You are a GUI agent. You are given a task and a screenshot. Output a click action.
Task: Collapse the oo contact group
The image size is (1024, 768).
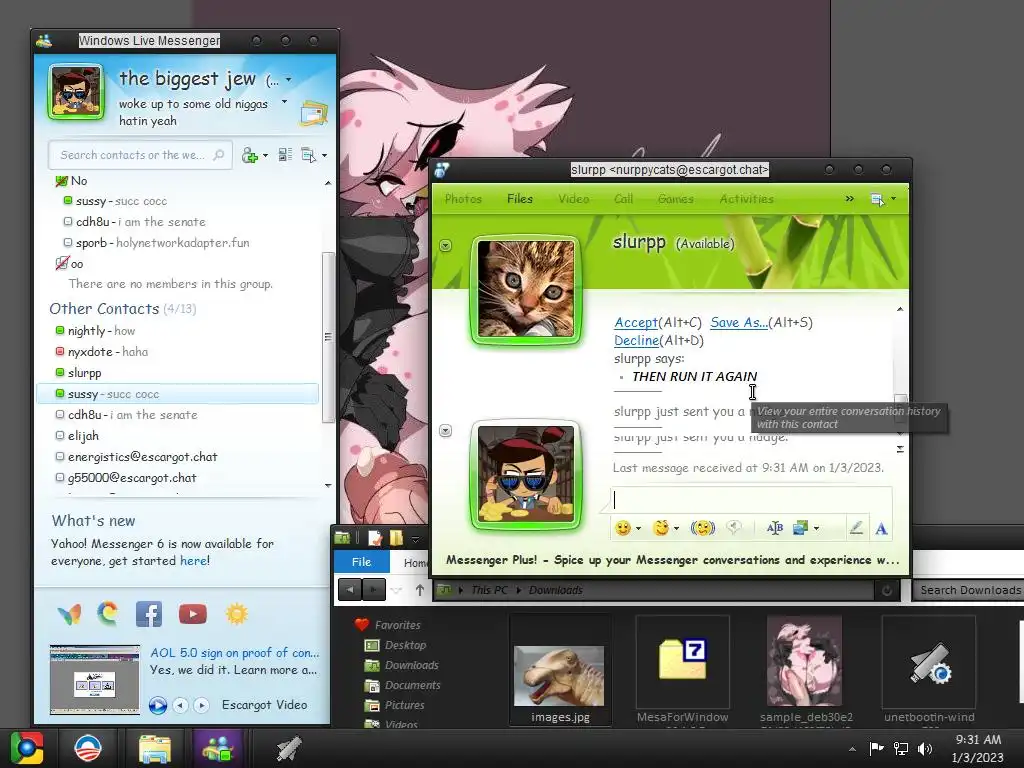[61, 264]
